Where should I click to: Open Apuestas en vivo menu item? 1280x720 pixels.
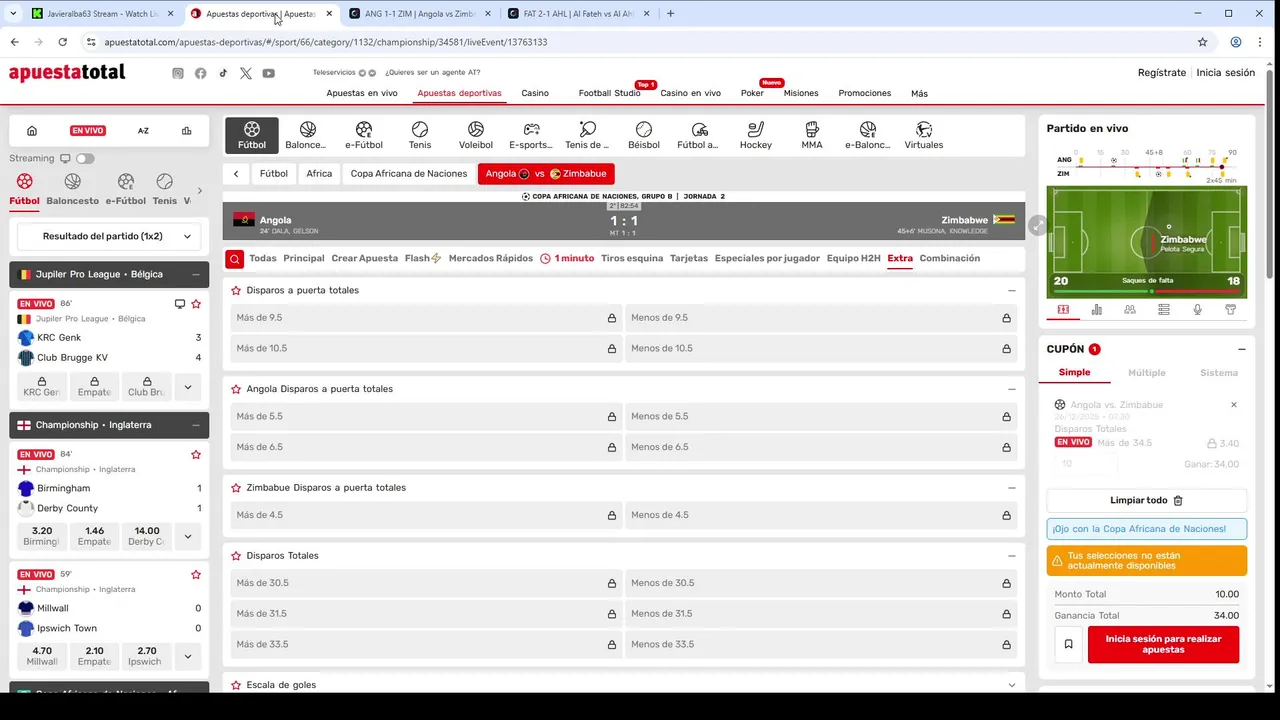362,93
